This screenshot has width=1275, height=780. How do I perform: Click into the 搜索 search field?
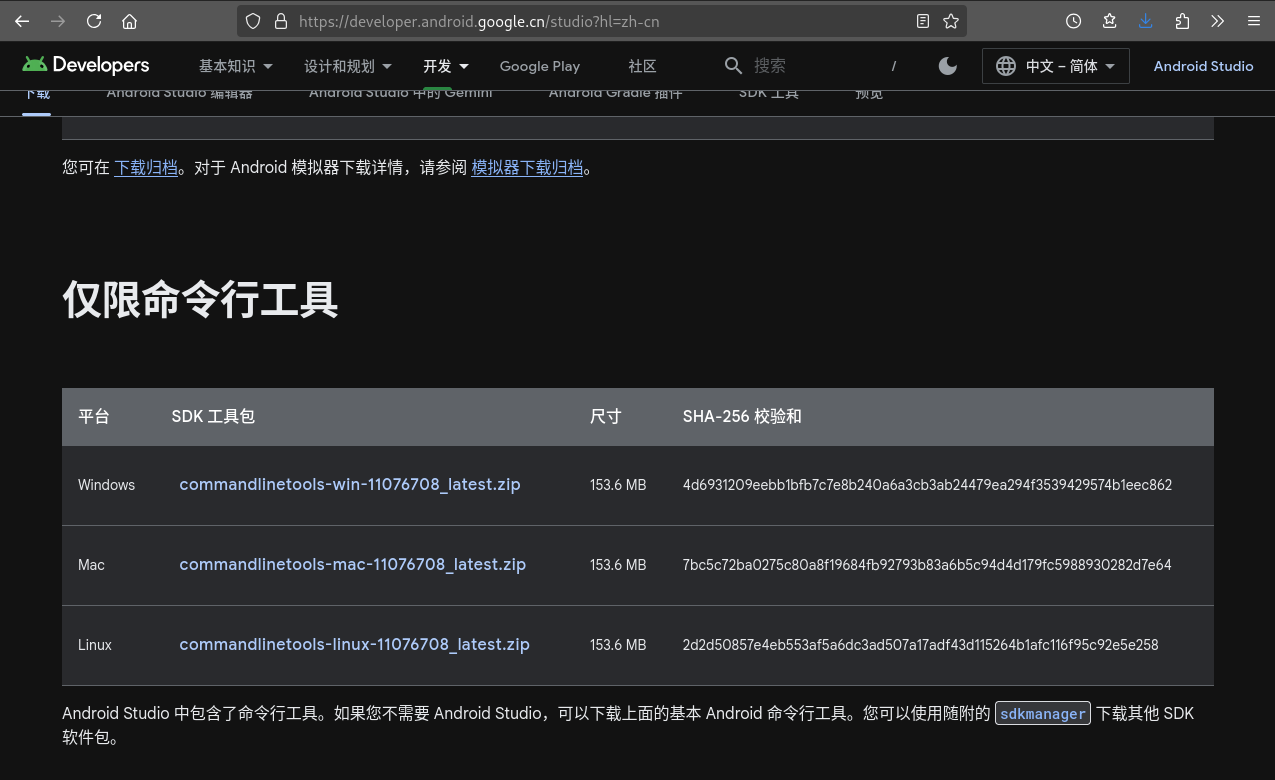click(x=810, y=66)
